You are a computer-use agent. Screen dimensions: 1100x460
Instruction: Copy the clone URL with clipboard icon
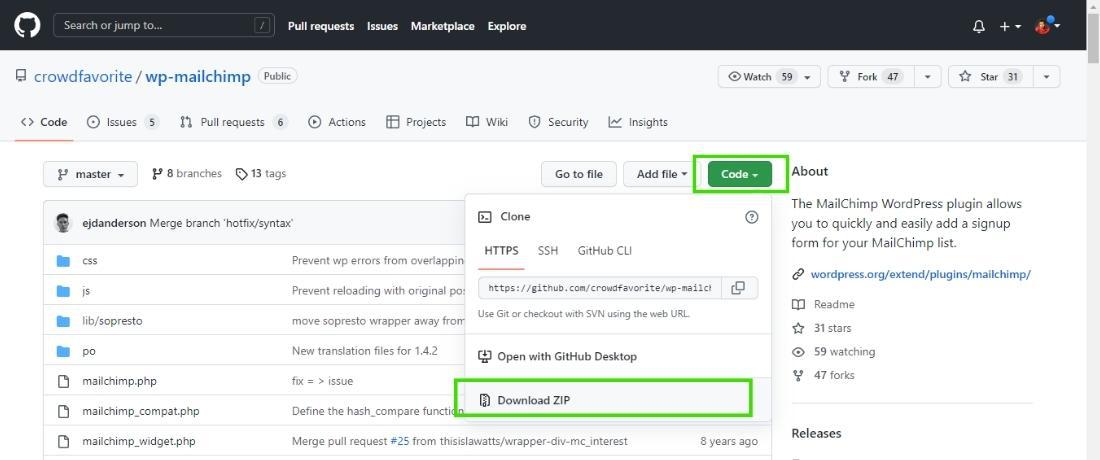tap(738, 288)
